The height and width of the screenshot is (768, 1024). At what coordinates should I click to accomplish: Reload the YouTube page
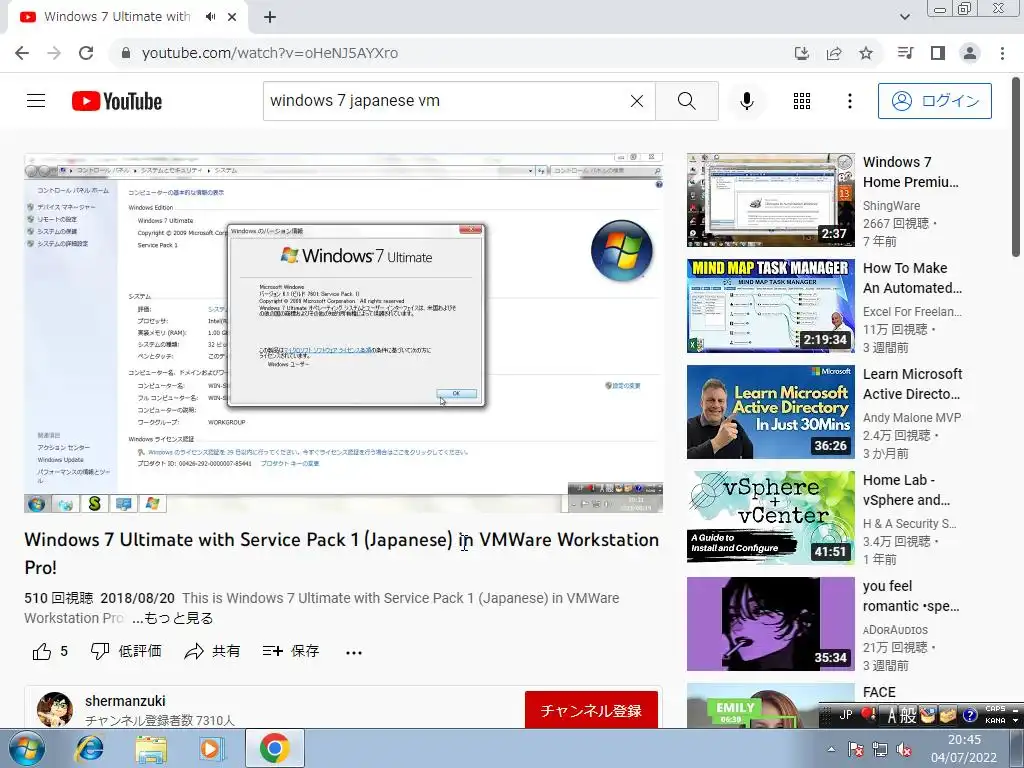point(86,53)
